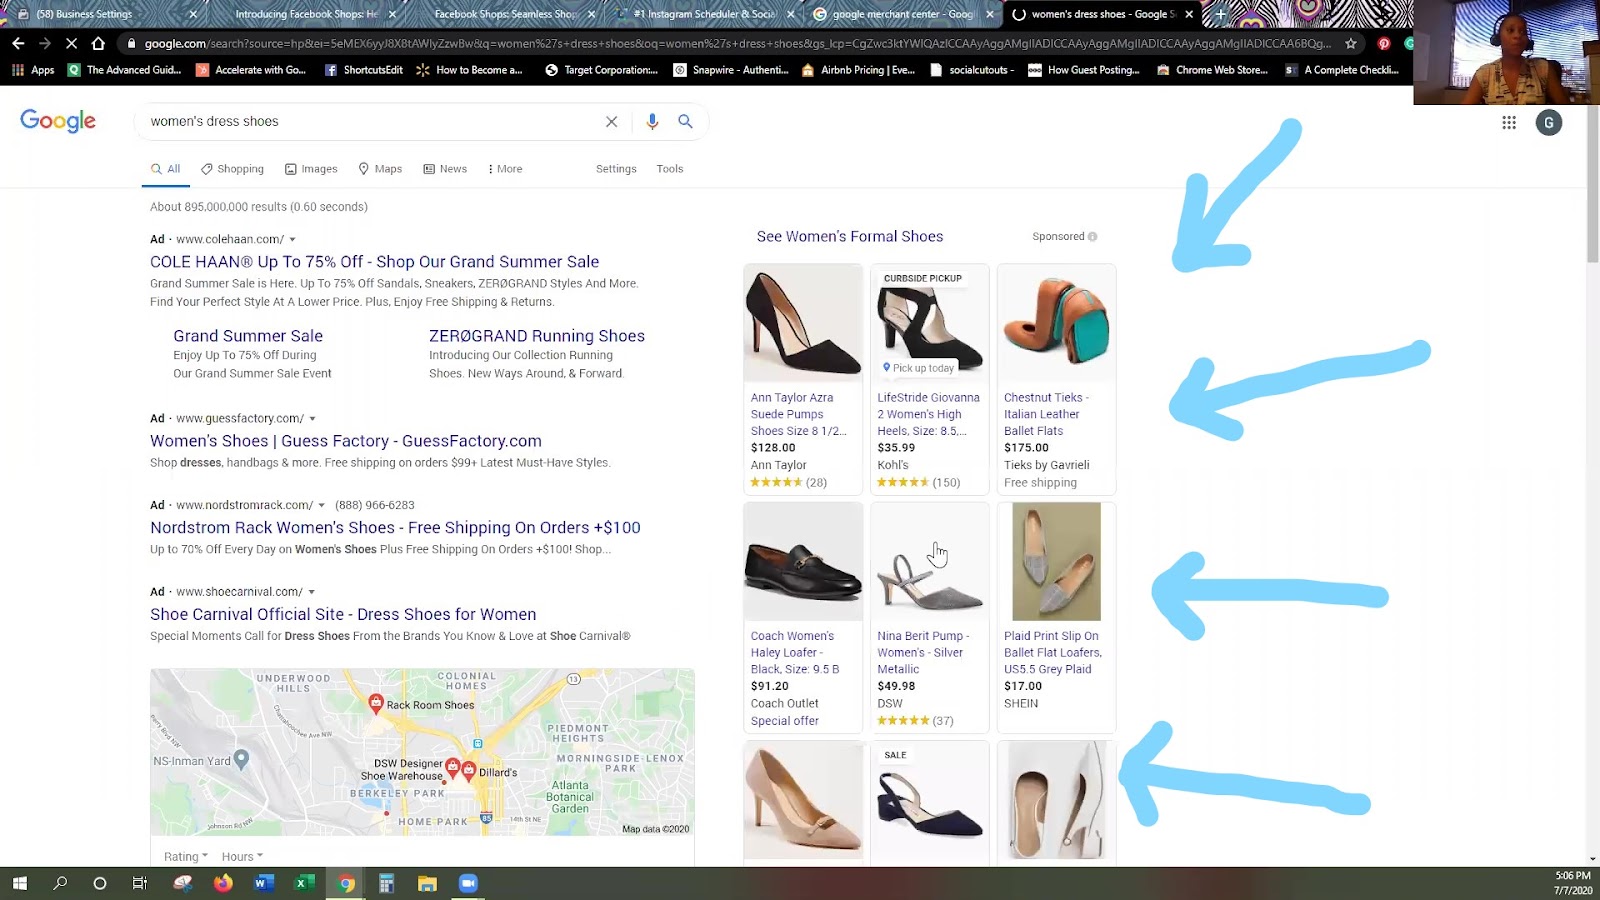Open a new browser tab
1600x900 pixels.
(x=1221, y=14)
